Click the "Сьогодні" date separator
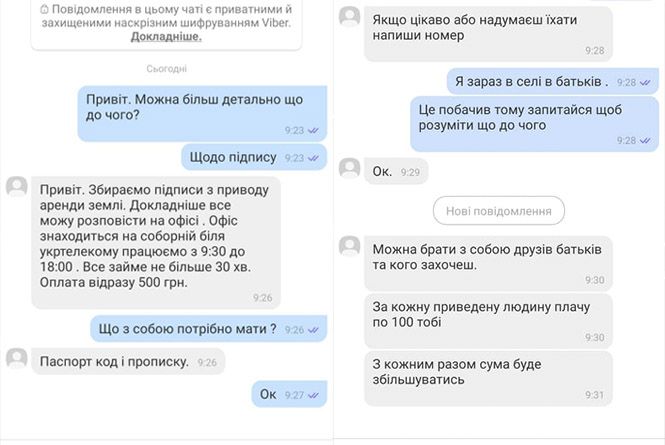Image resolution: width=665 pixels, height=445 pixels. click(x=165, y=69)
